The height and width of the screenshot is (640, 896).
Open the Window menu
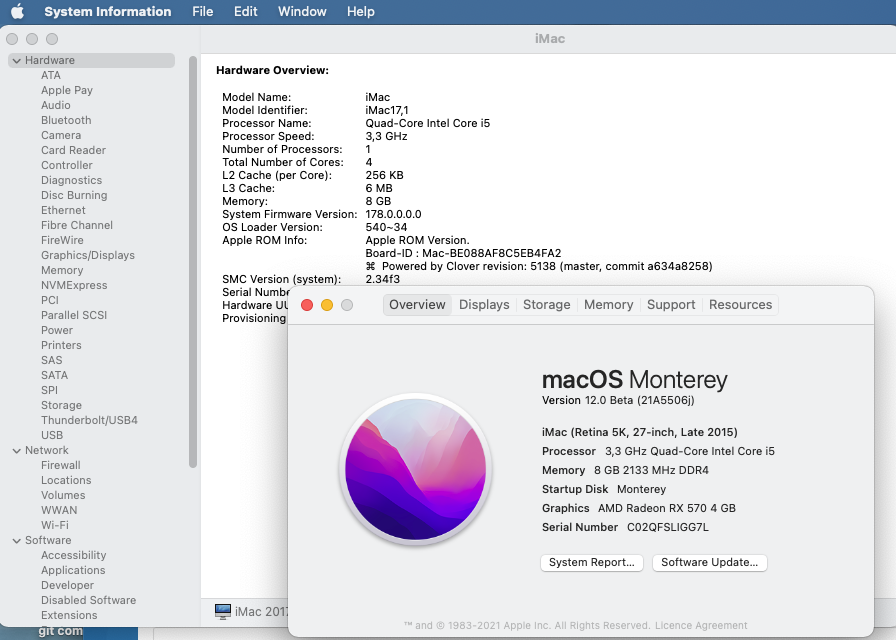point(302,11)
